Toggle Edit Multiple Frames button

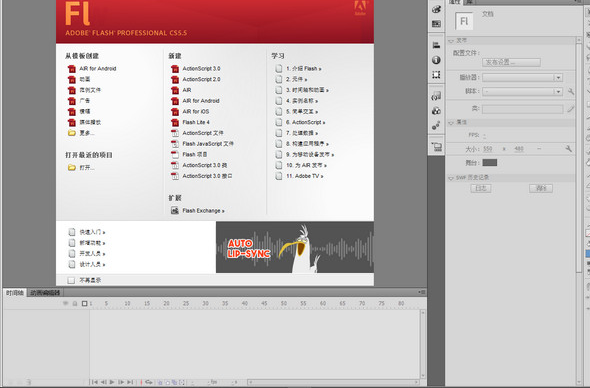[x=175, y=382]
